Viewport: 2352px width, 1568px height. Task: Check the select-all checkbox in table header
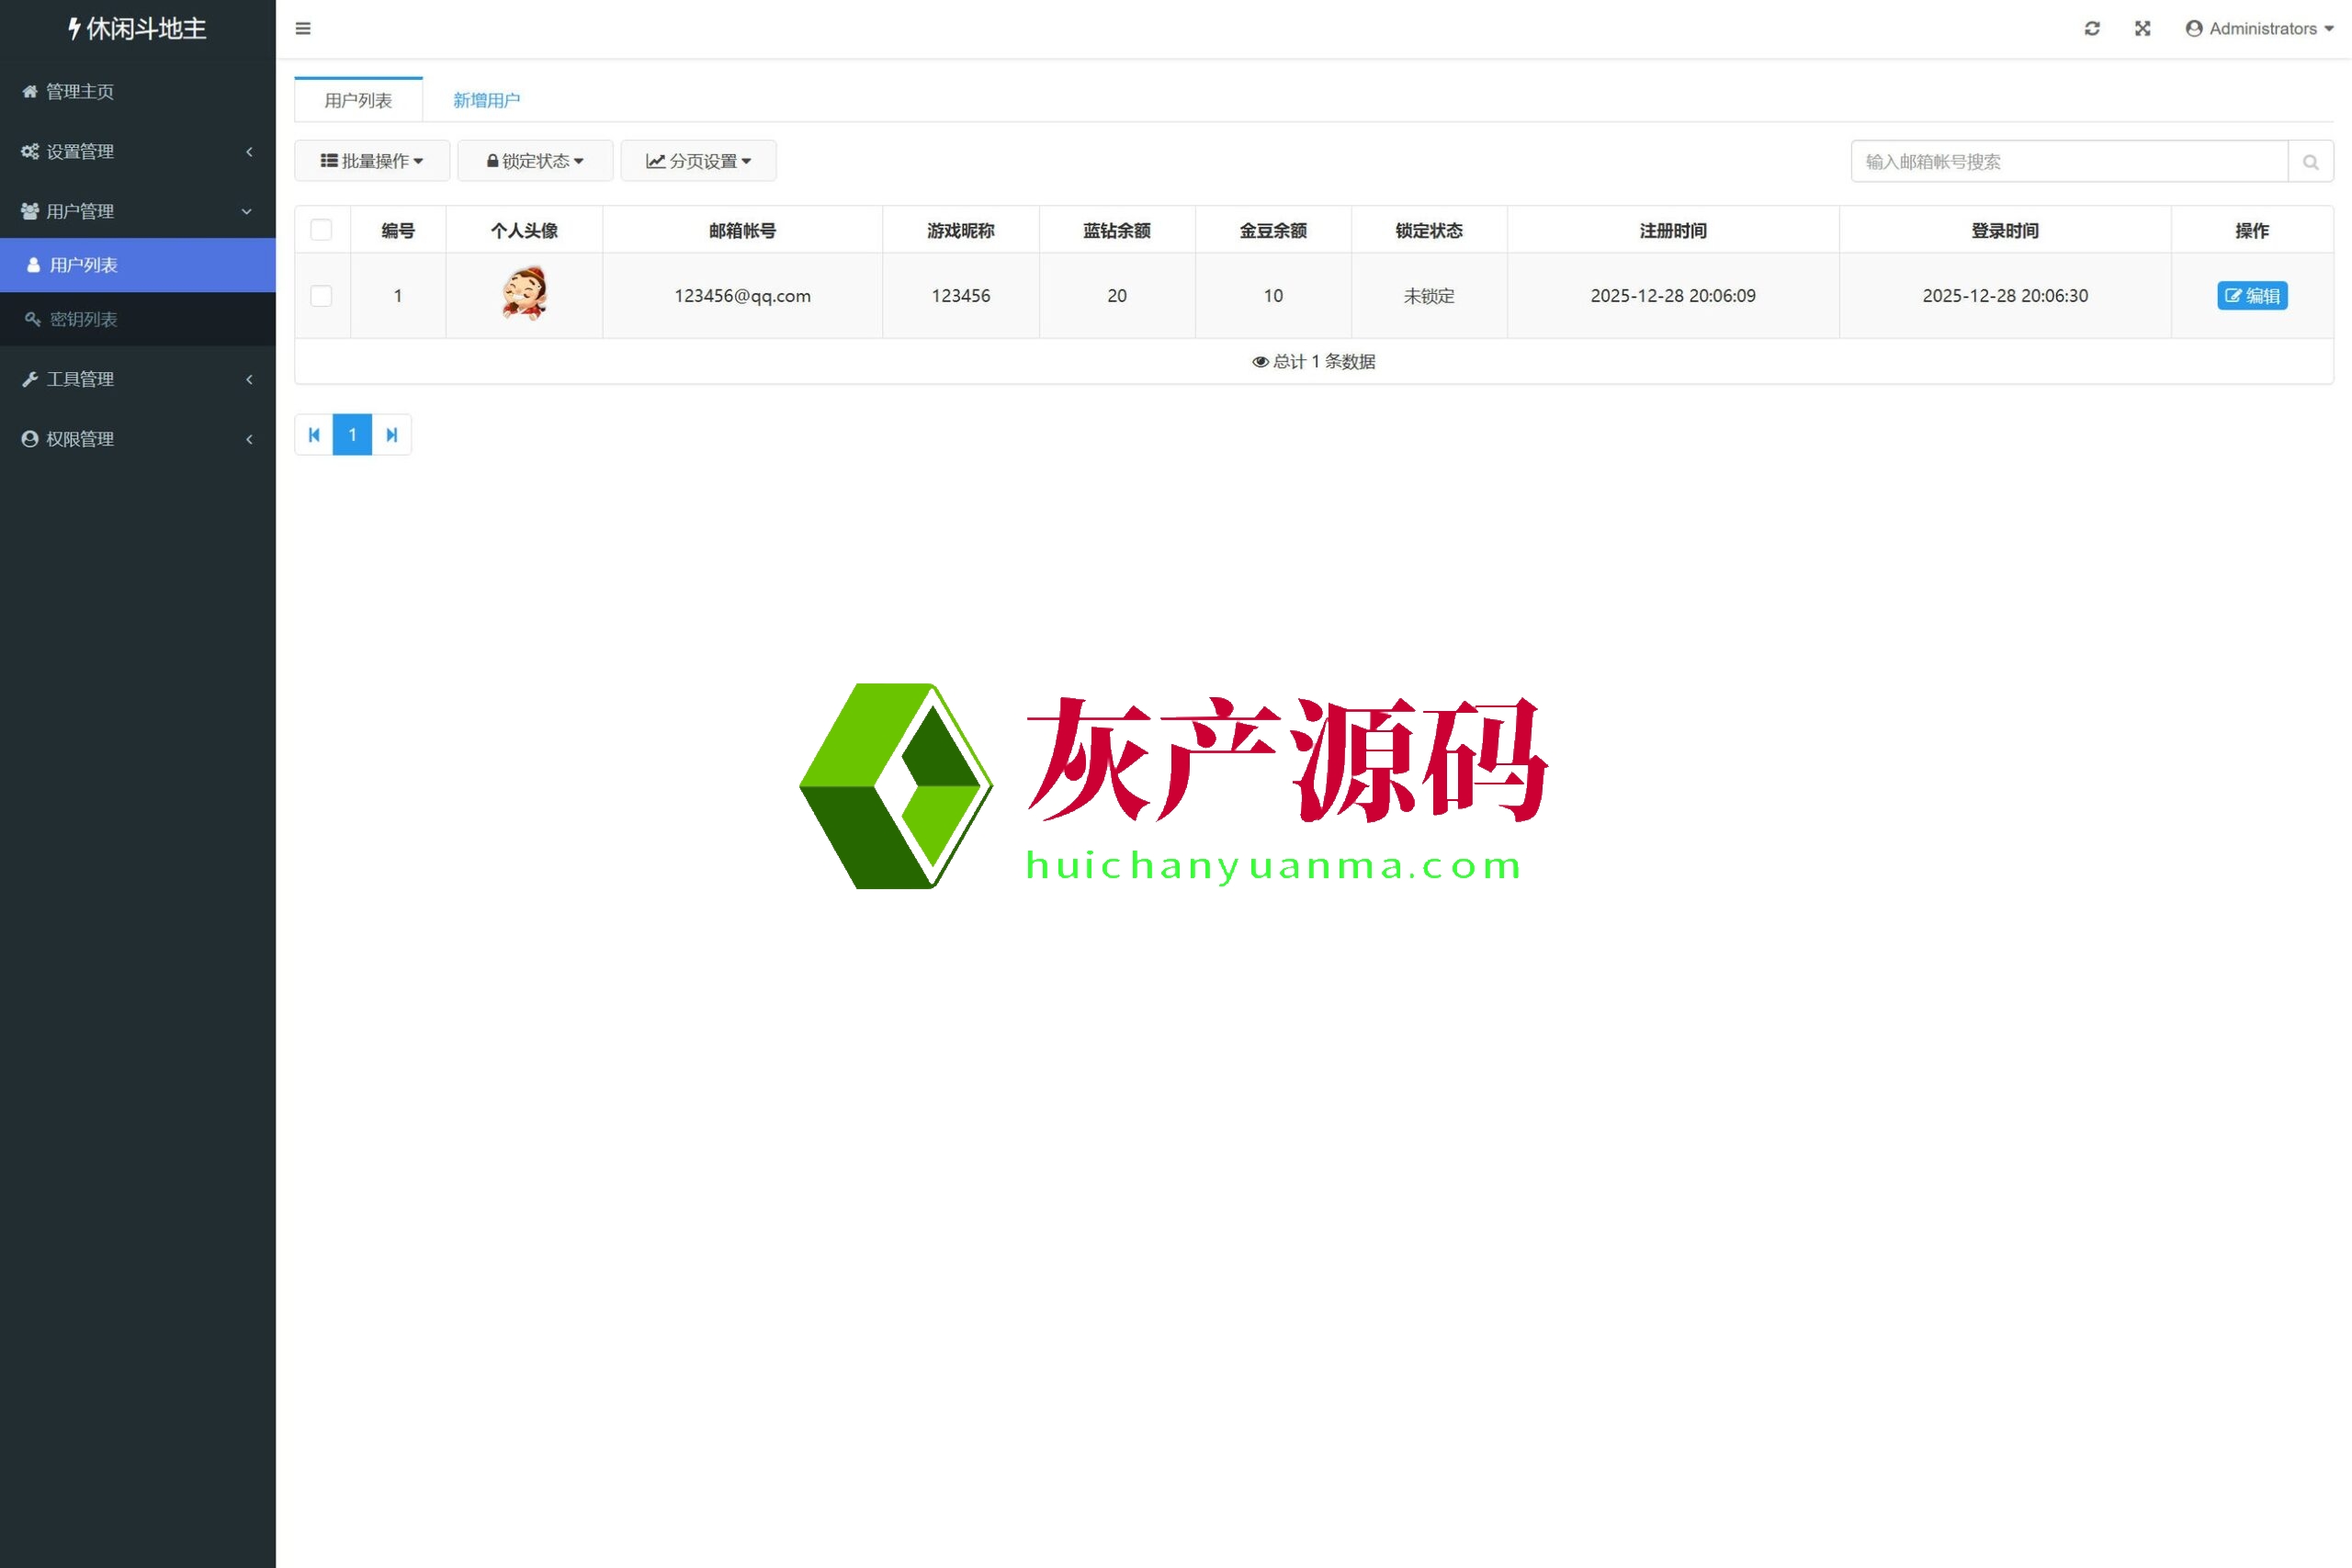click(x=321, y=230)
